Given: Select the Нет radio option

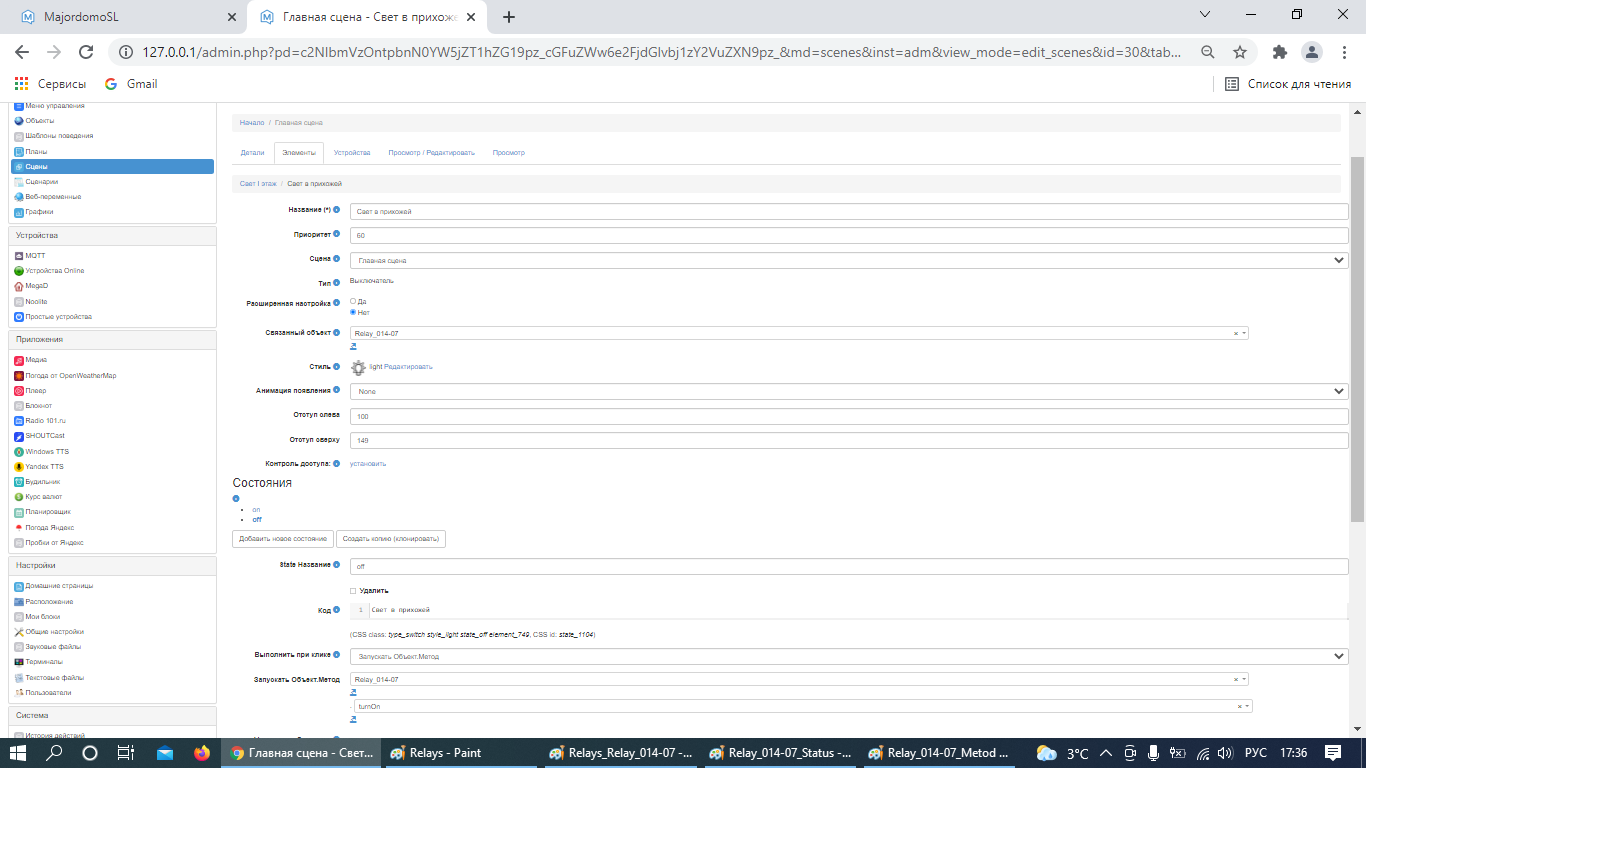Looking at the screenshot, I should pos(353,312).
